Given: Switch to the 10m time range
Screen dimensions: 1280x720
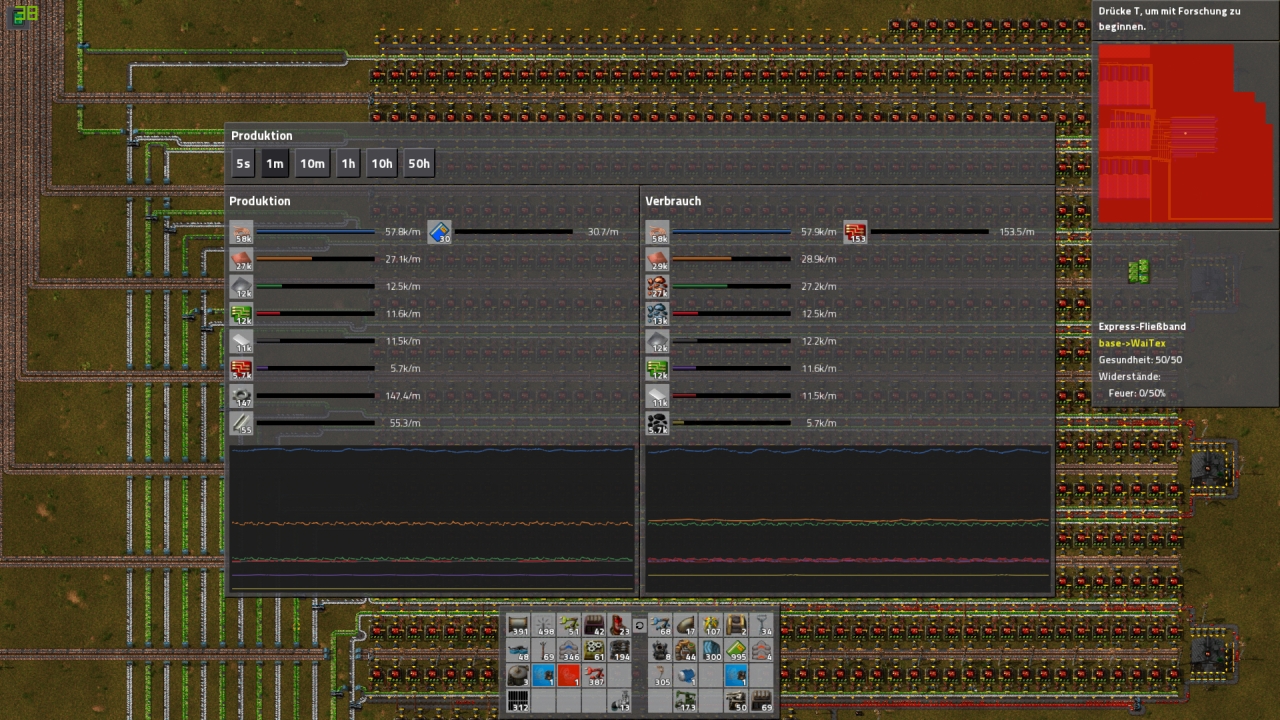Looking at the screenshot, I should coord(312,164).
